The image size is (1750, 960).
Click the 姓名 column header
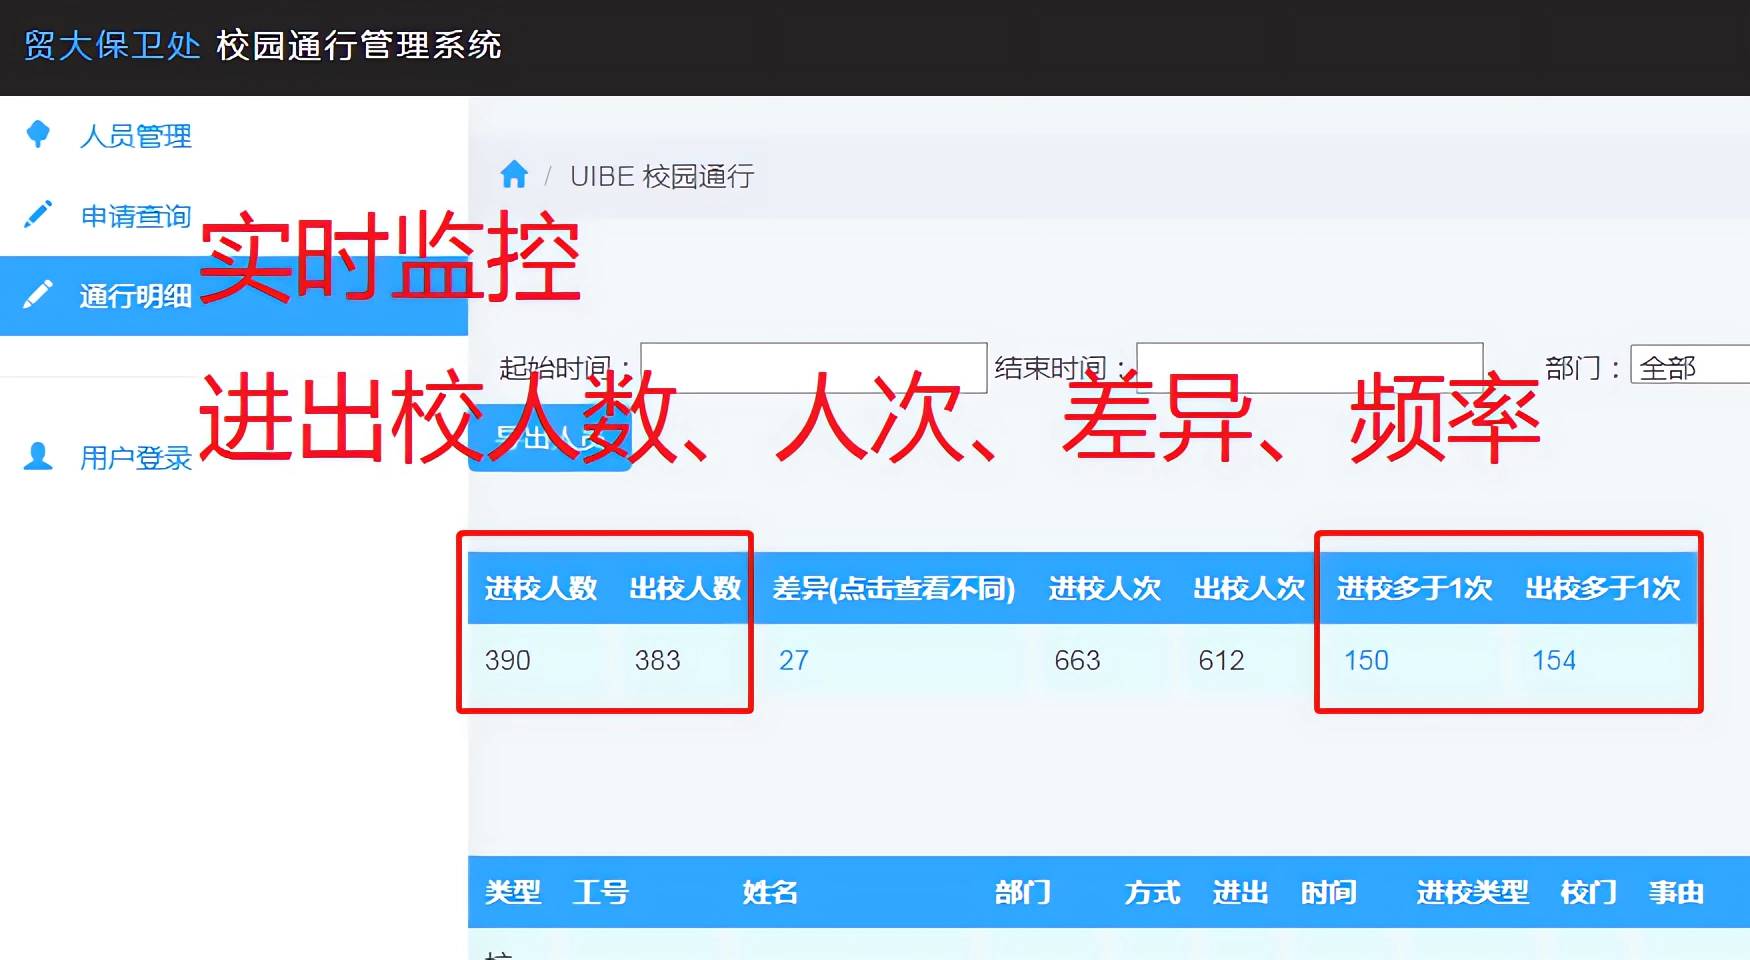point(769,892)
